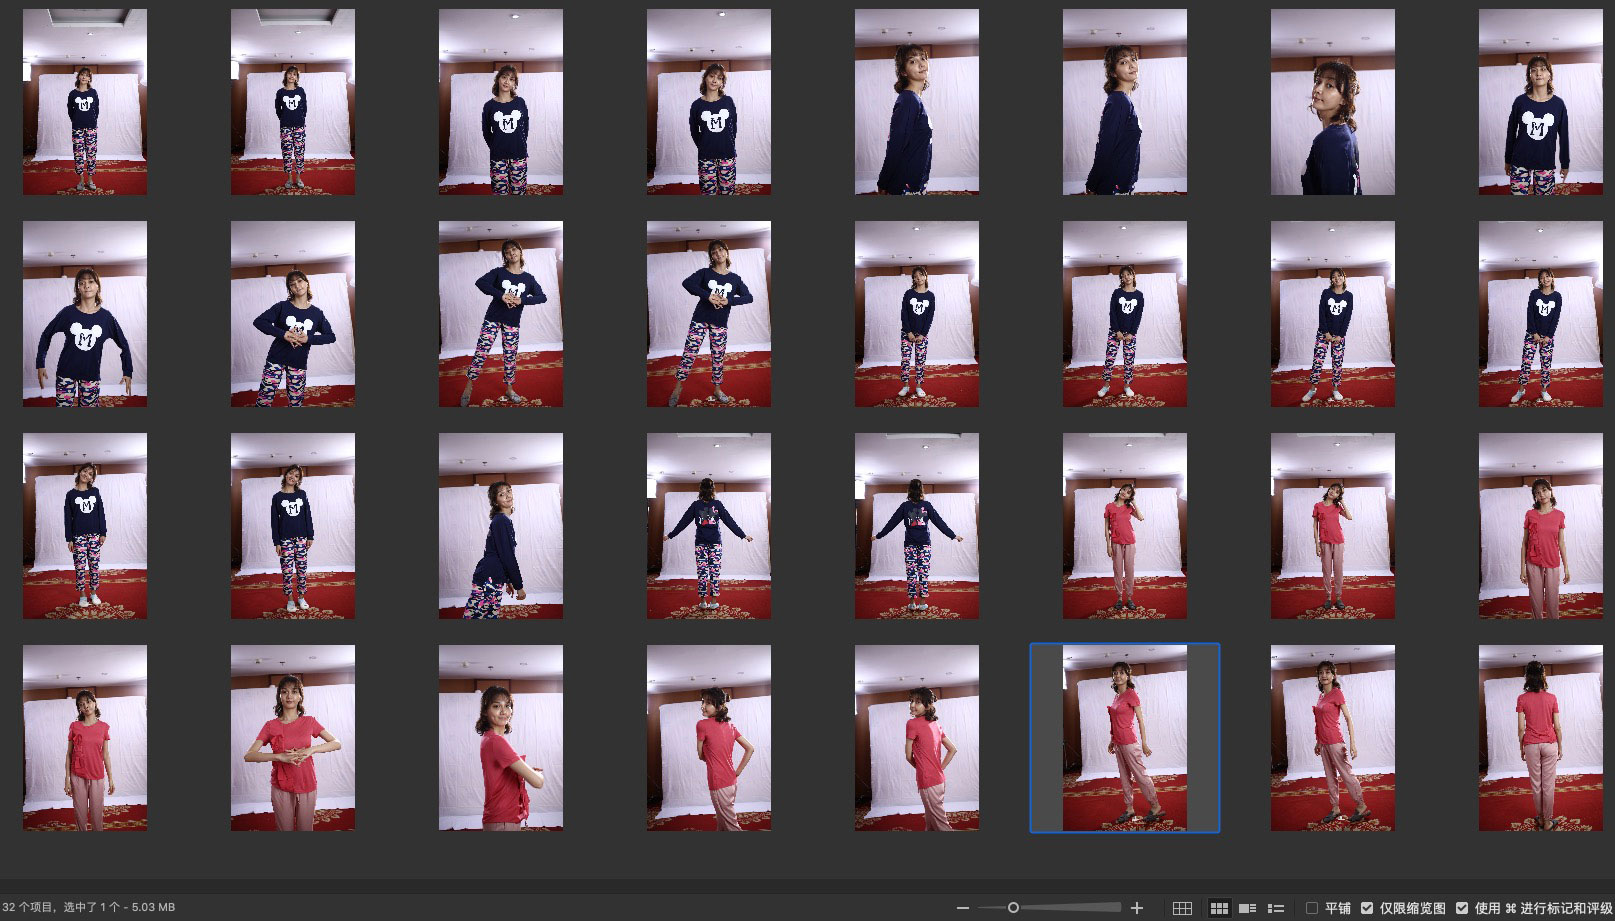The height and width of the screenshot is (921, 1615).
Task: Select the last thumbnail in the bottom row
Action: (1540, 738)
